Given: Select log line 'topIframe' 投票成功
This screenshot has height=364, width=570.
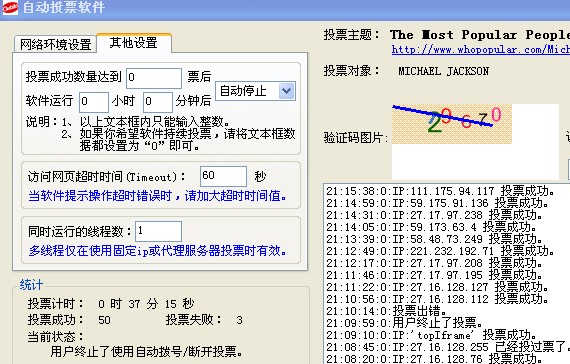Looking at the screenshot, I should click(x=431, y=335).
